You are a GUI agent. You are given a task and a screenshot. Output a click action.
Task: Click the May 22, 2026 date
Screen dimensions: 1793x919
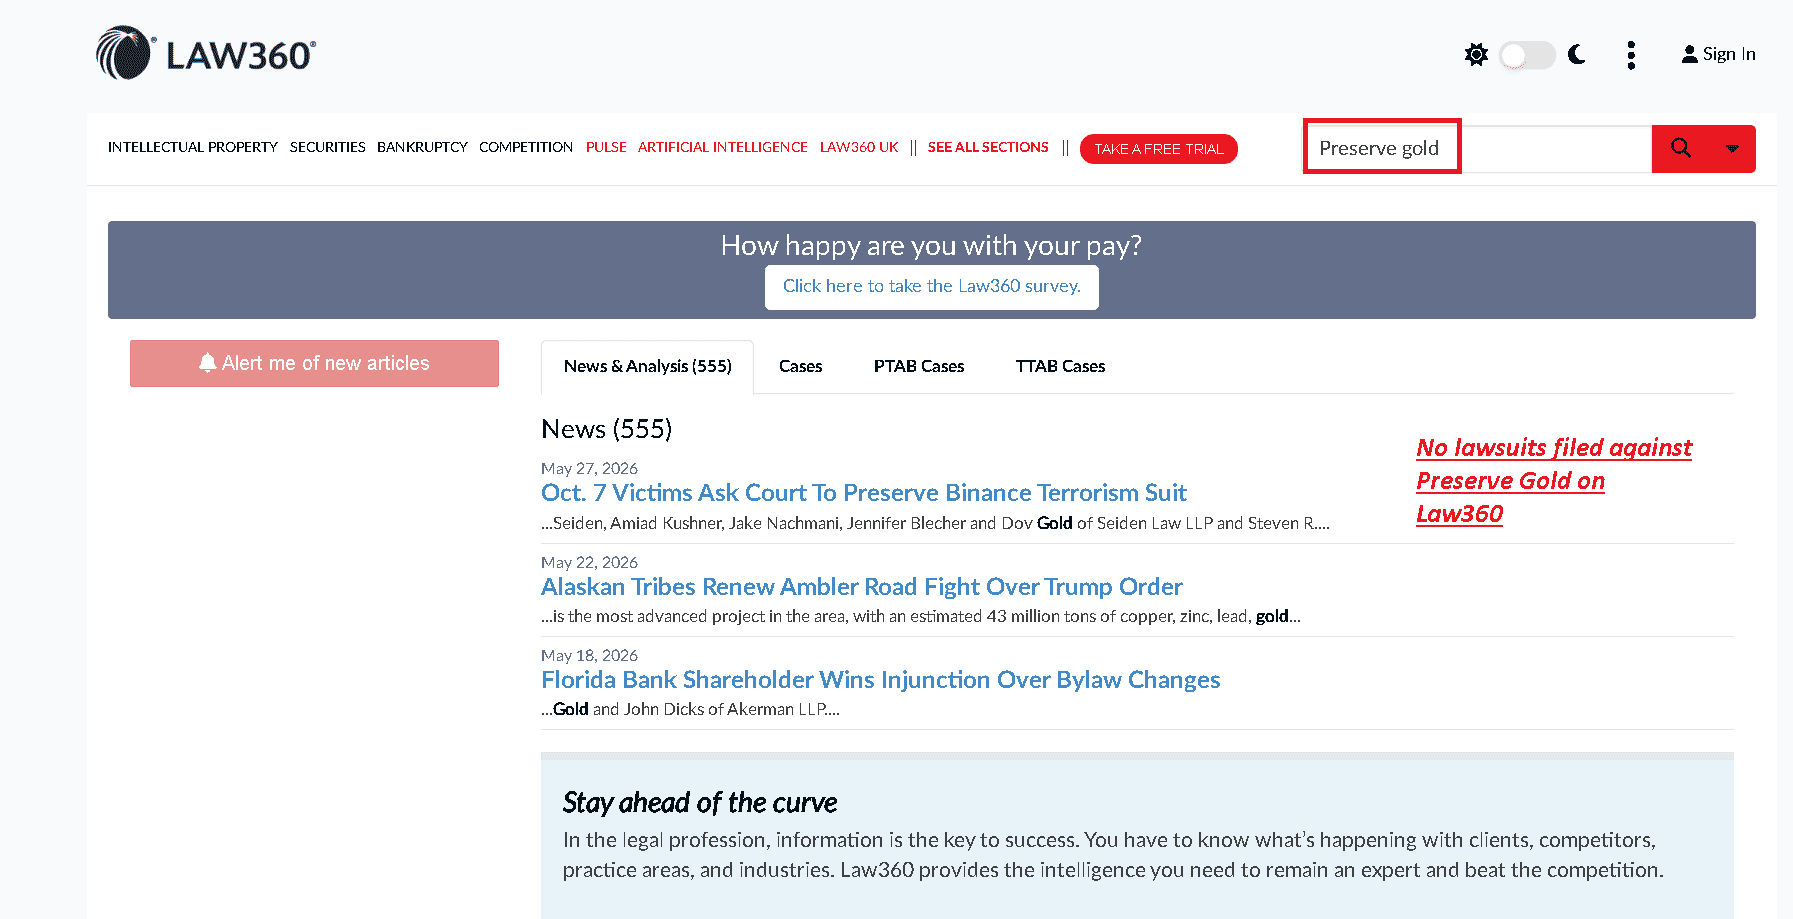pyautogui.click(x=589, y=562)
